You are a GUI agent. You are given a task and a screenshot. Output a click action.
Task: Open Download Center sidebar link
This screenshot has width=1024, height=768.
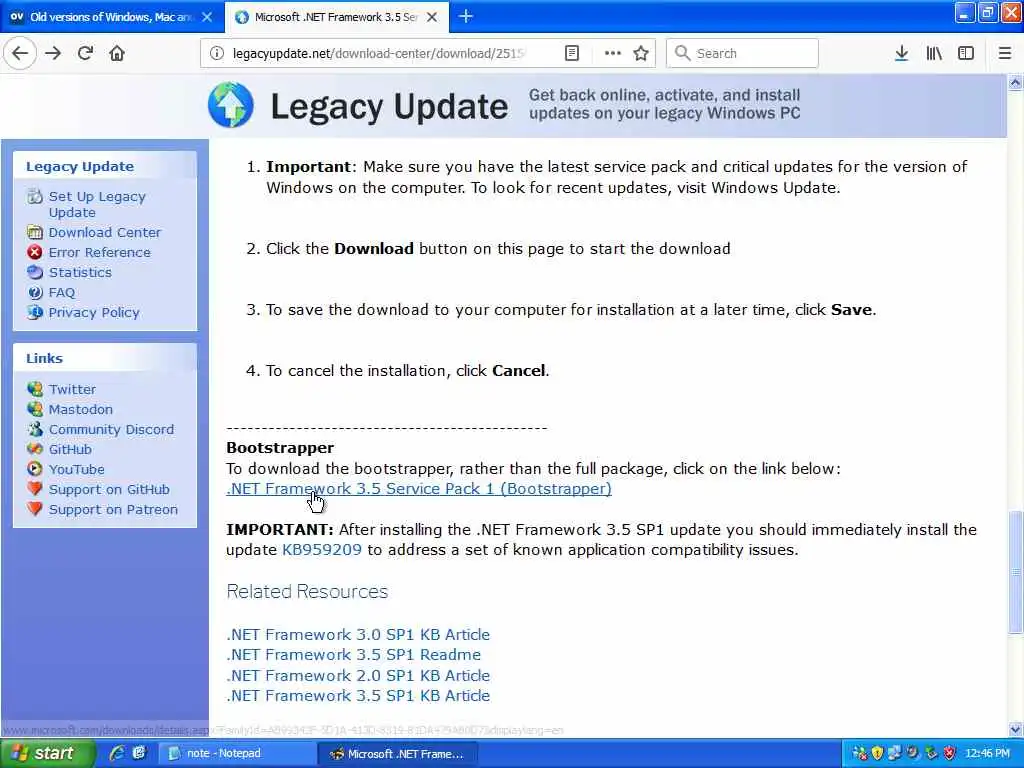pyautogui.click(x=104, y=232)
